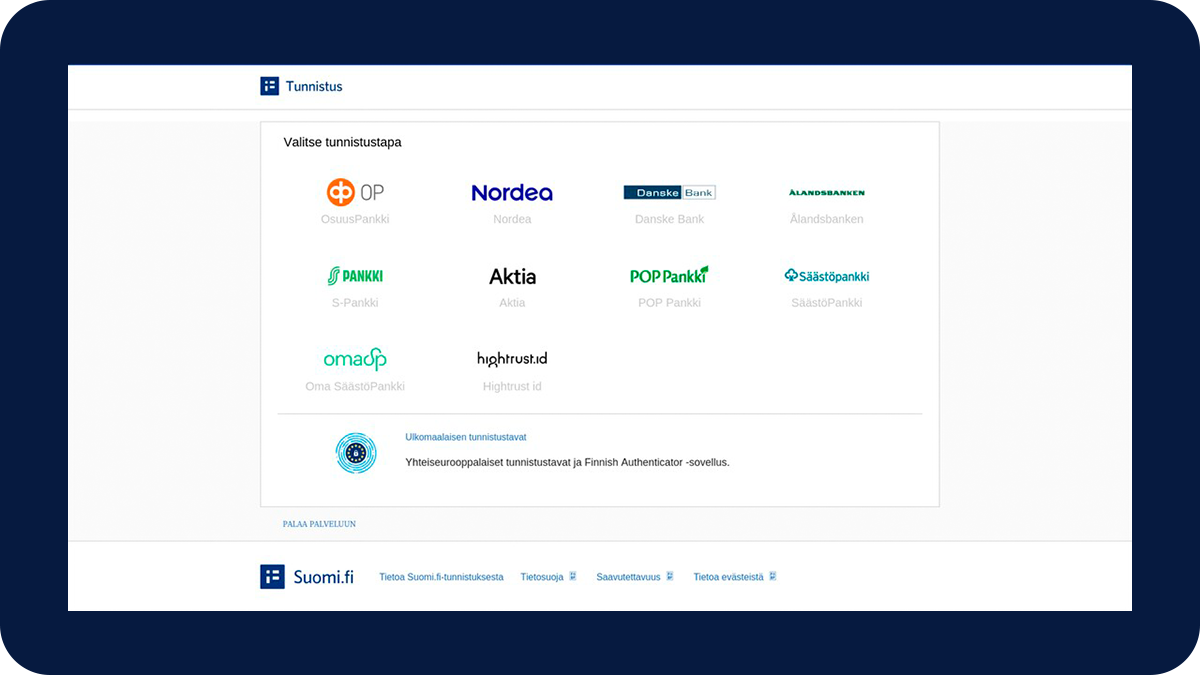Choose the Ålandsbanken logo
The image size is (1200, 675).
[x=826, y=192]
